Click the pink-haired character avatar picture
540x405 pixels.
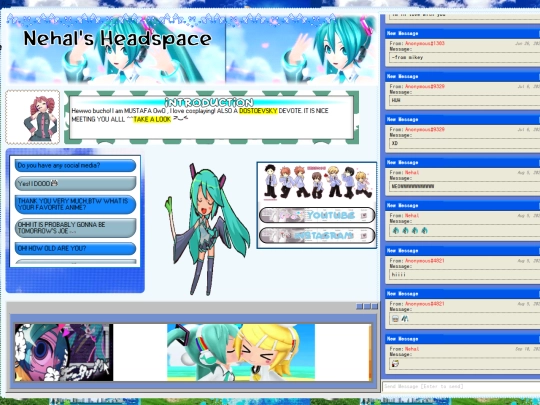pyautogui.click(x=33, y=117)
